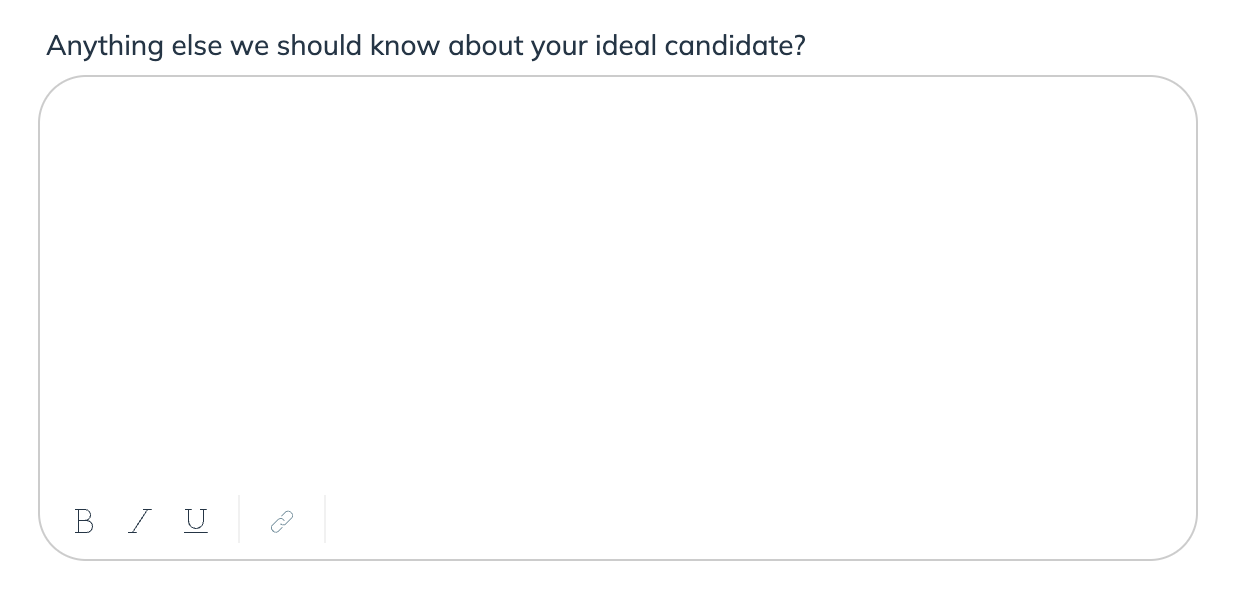Toggle bold formatting with the B icon
This screenshot has height=604, width=1238.
(x=85, y=521)
